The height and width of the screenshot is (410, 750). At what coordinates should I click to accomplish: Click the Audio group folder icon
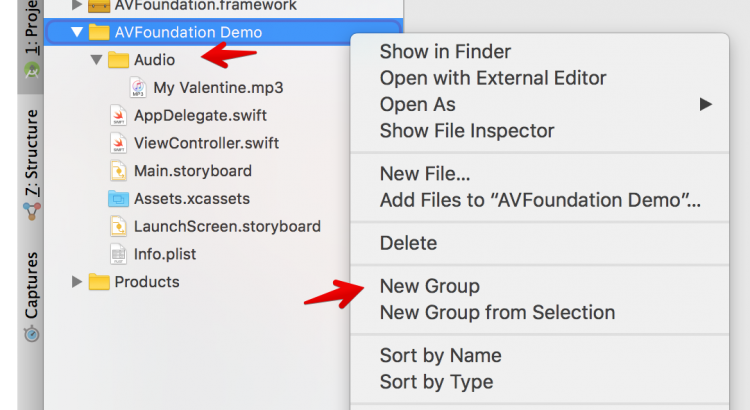118,60
